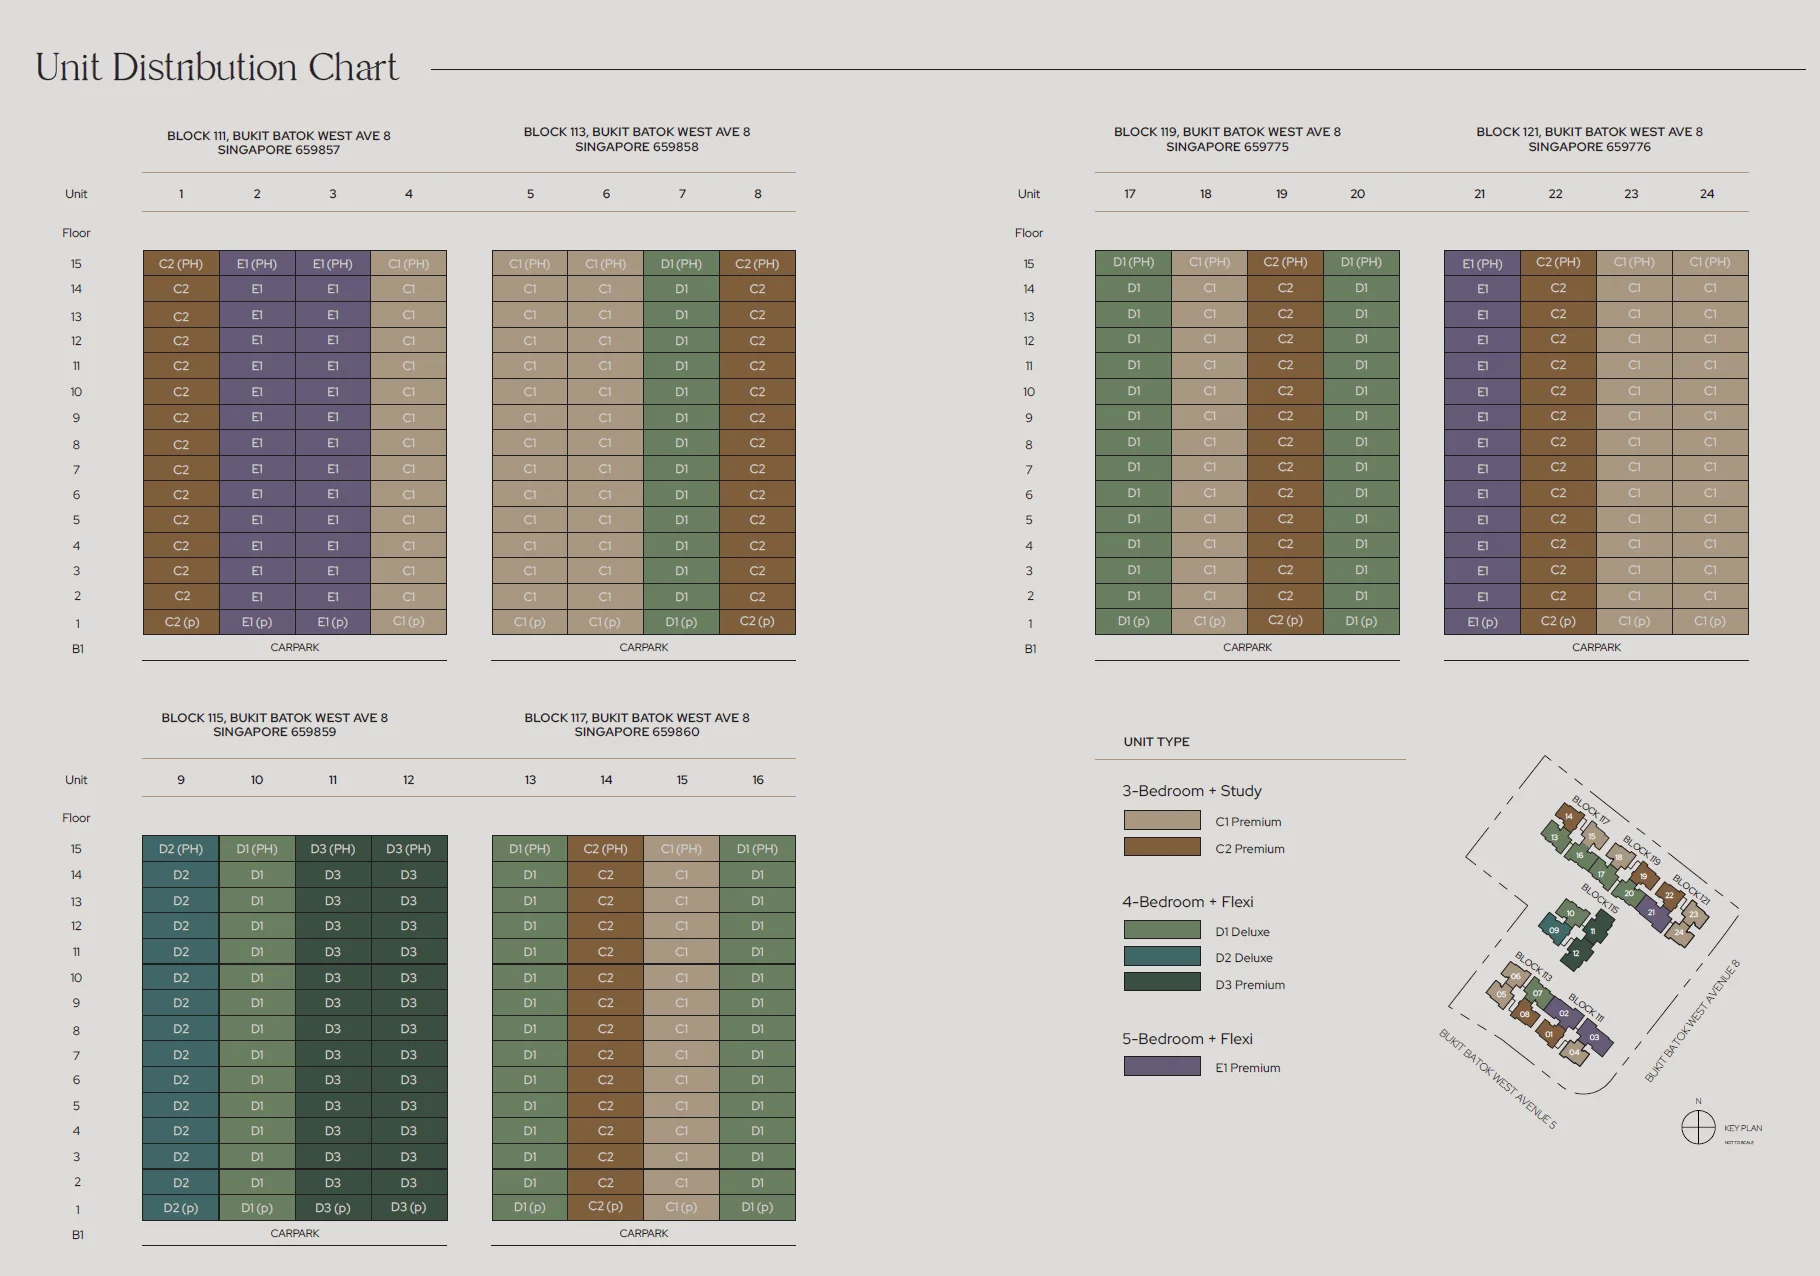Select the C2 Premium legend swatch
The image size is (1820, 1276).
tap(1161, 847)
